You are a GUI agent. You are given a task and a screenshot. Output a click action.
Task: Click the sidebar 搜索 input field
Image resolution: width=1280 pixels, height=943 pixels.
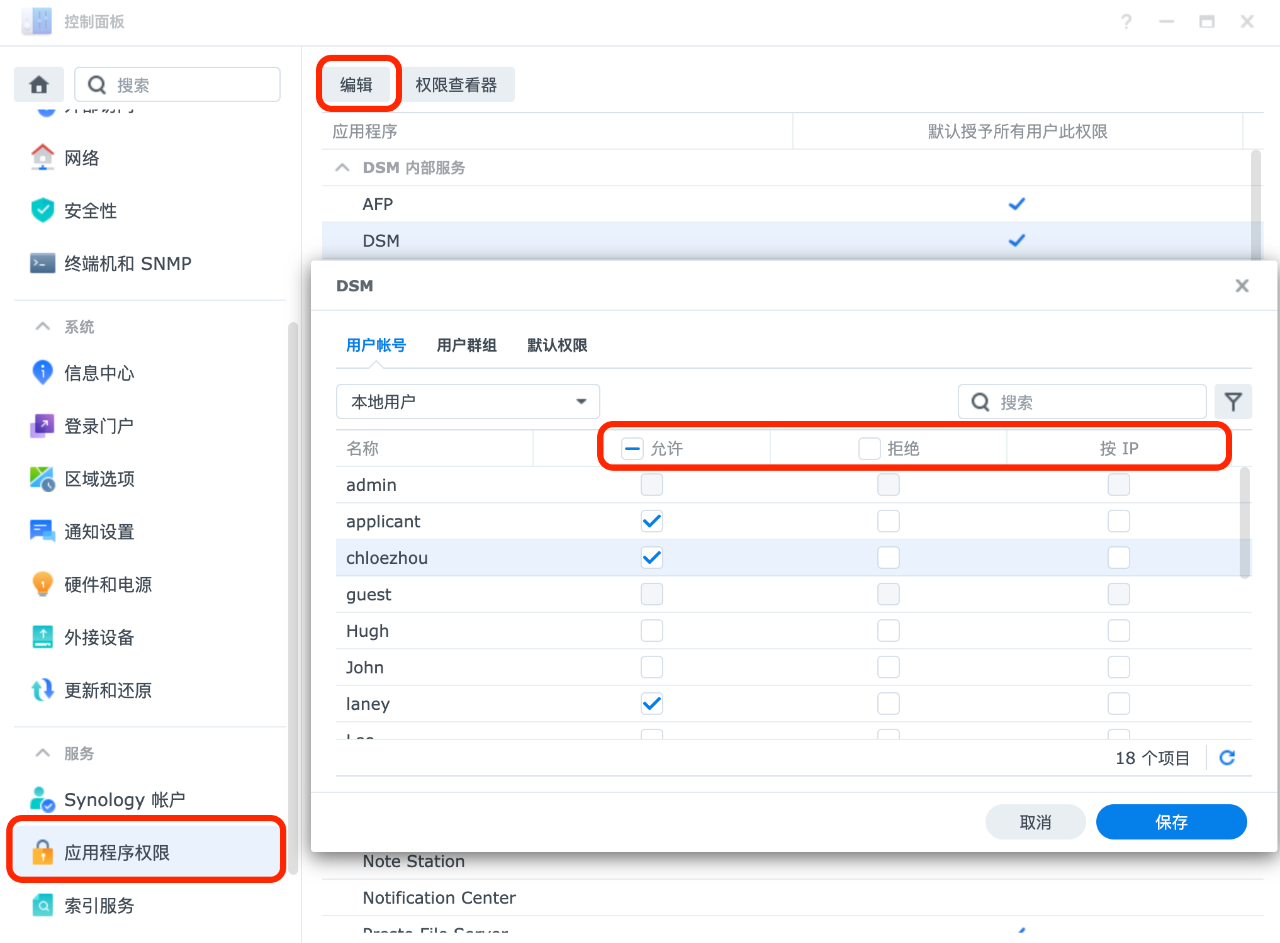pos(178,85)
